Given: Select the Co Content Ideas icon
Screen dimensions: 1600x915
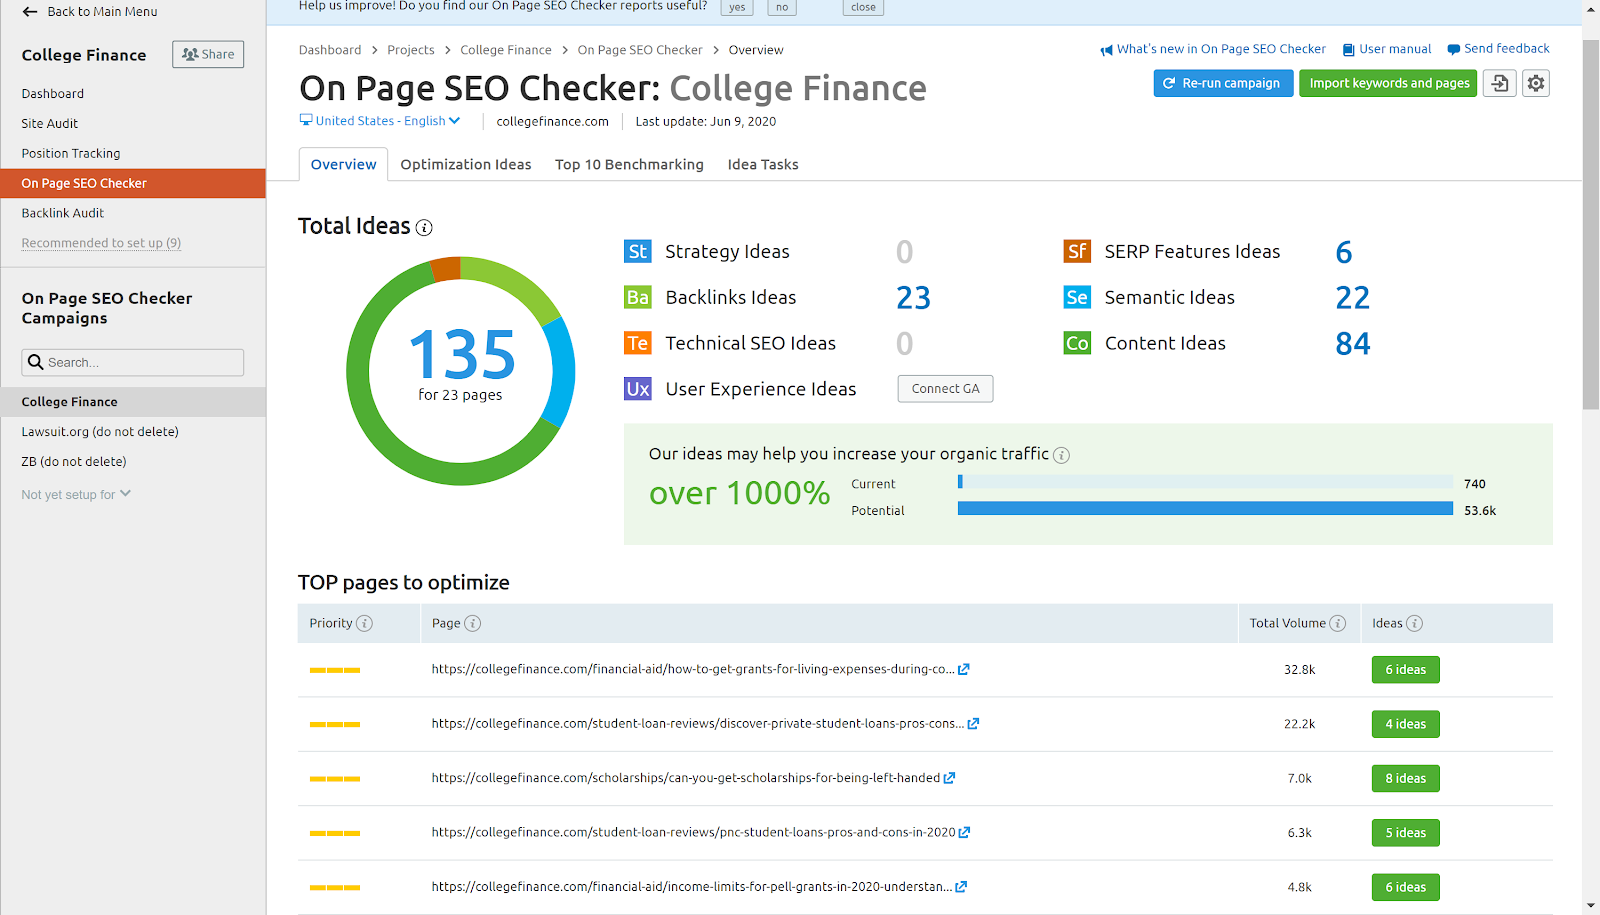Looking at the screenshot, I should [x=1077, y=343].
